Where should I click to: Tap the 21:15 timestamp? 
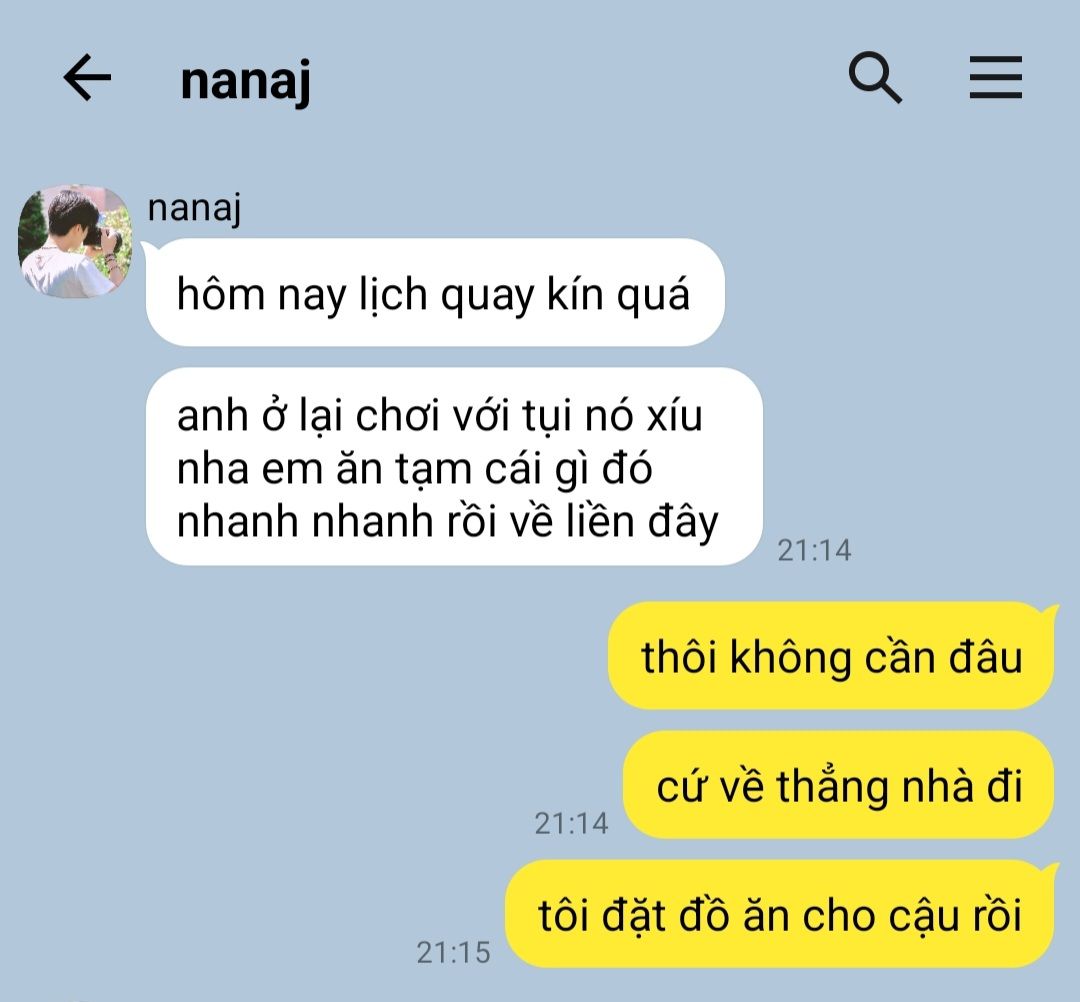[x=453, y=952]
